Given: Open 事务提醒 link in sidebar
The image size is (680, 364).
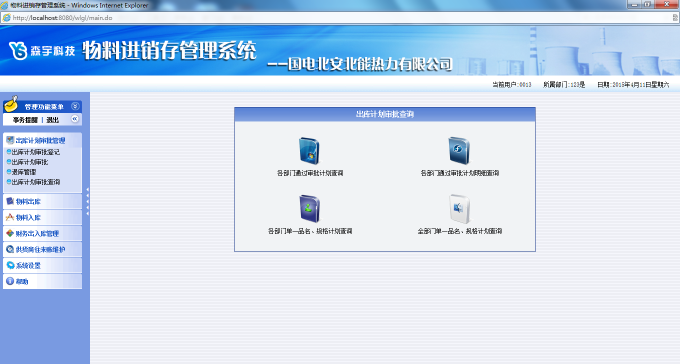Looking at the screenshot, I should [x=25, y=120].
